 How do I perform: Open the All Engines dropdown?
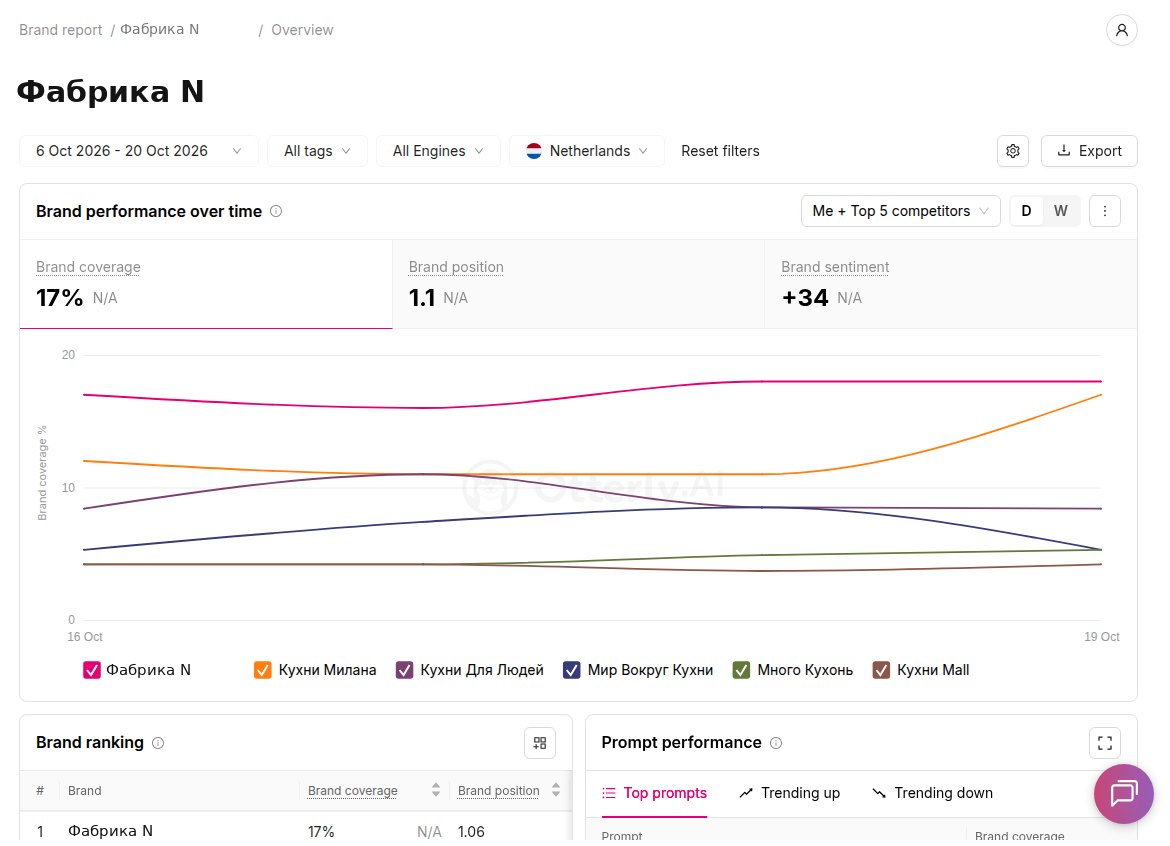point(438,151)
